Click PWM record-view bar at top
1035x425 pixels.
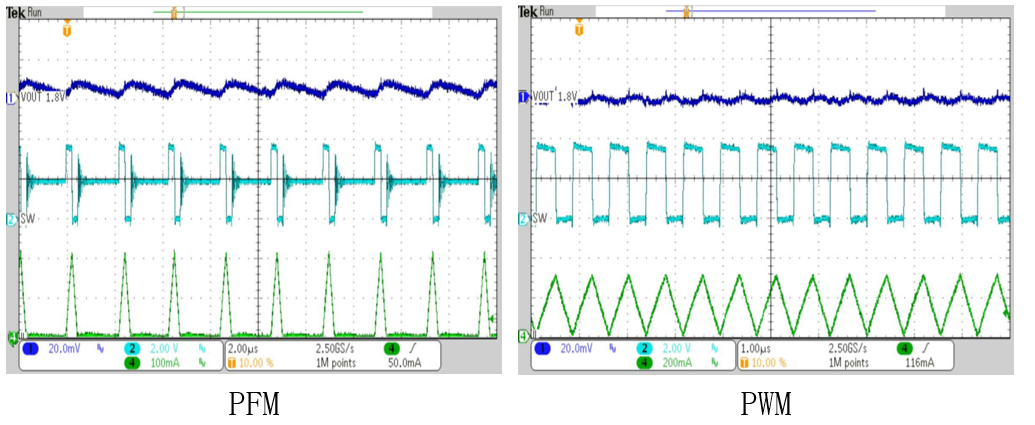770,11
